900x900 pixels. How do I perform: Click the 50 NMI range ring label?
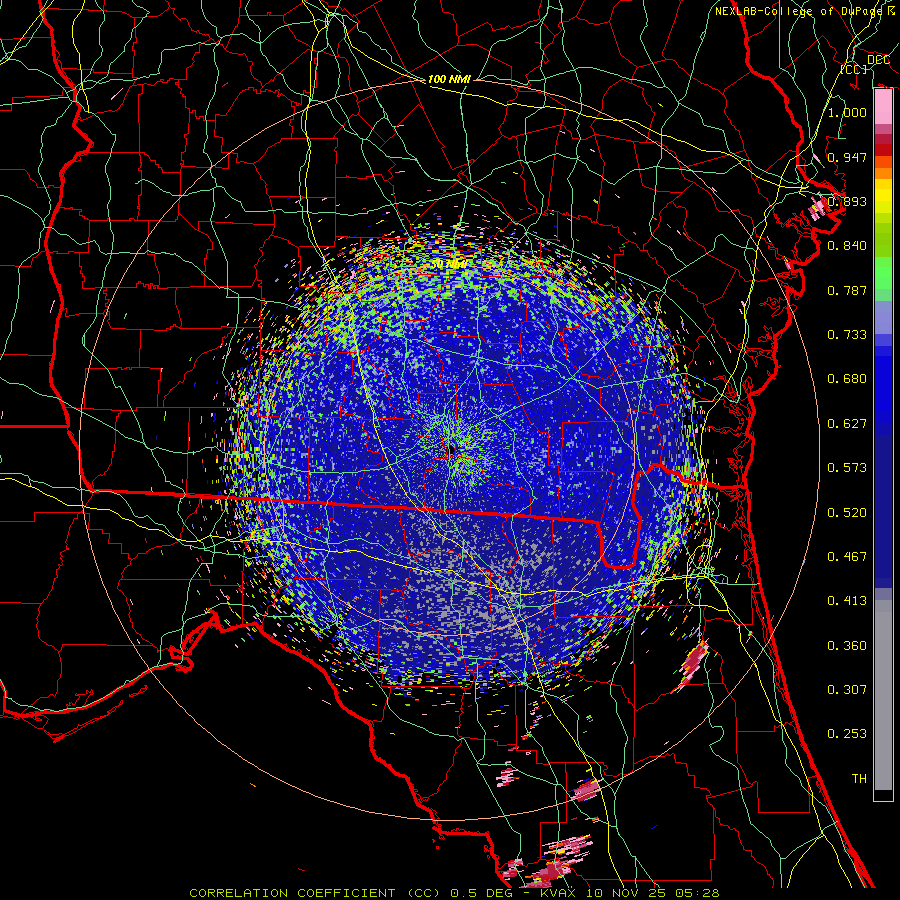tap(449, 264)
